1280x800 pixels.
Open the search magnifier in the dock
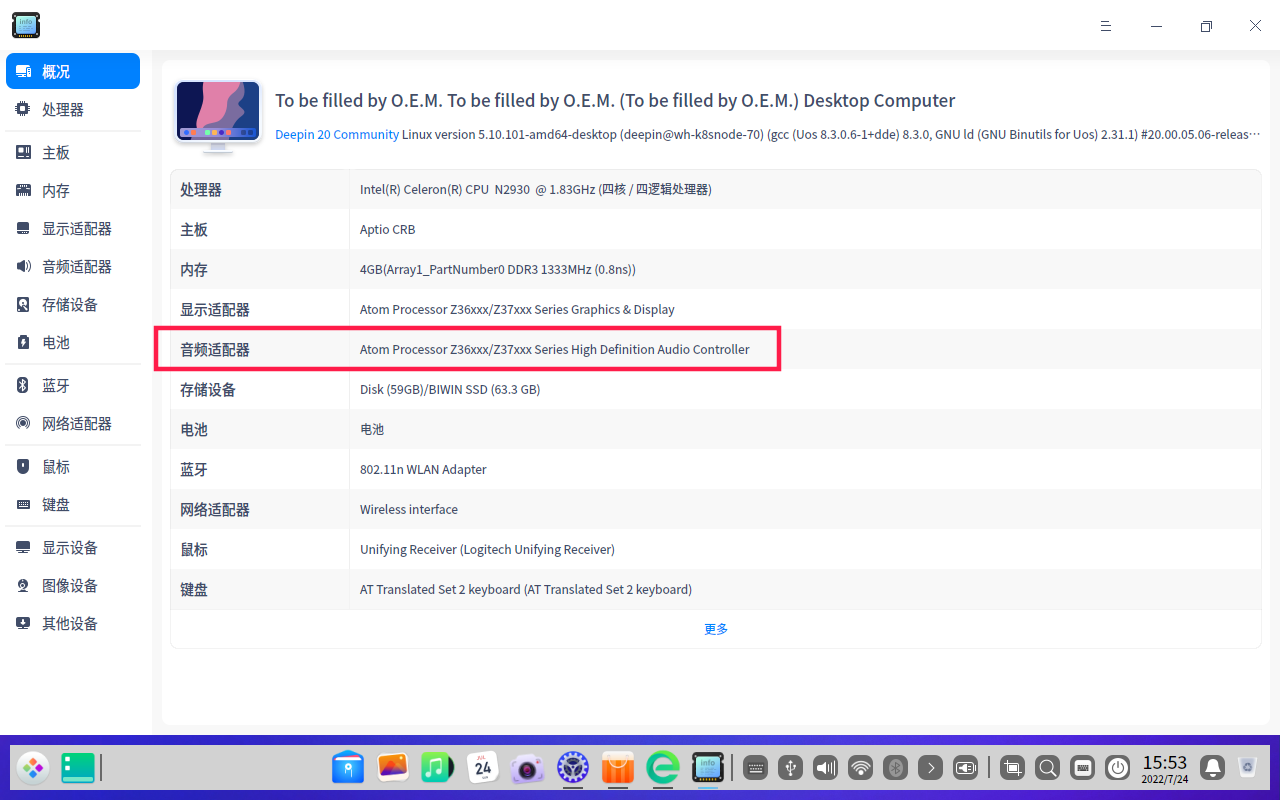tap(1048, 768)
